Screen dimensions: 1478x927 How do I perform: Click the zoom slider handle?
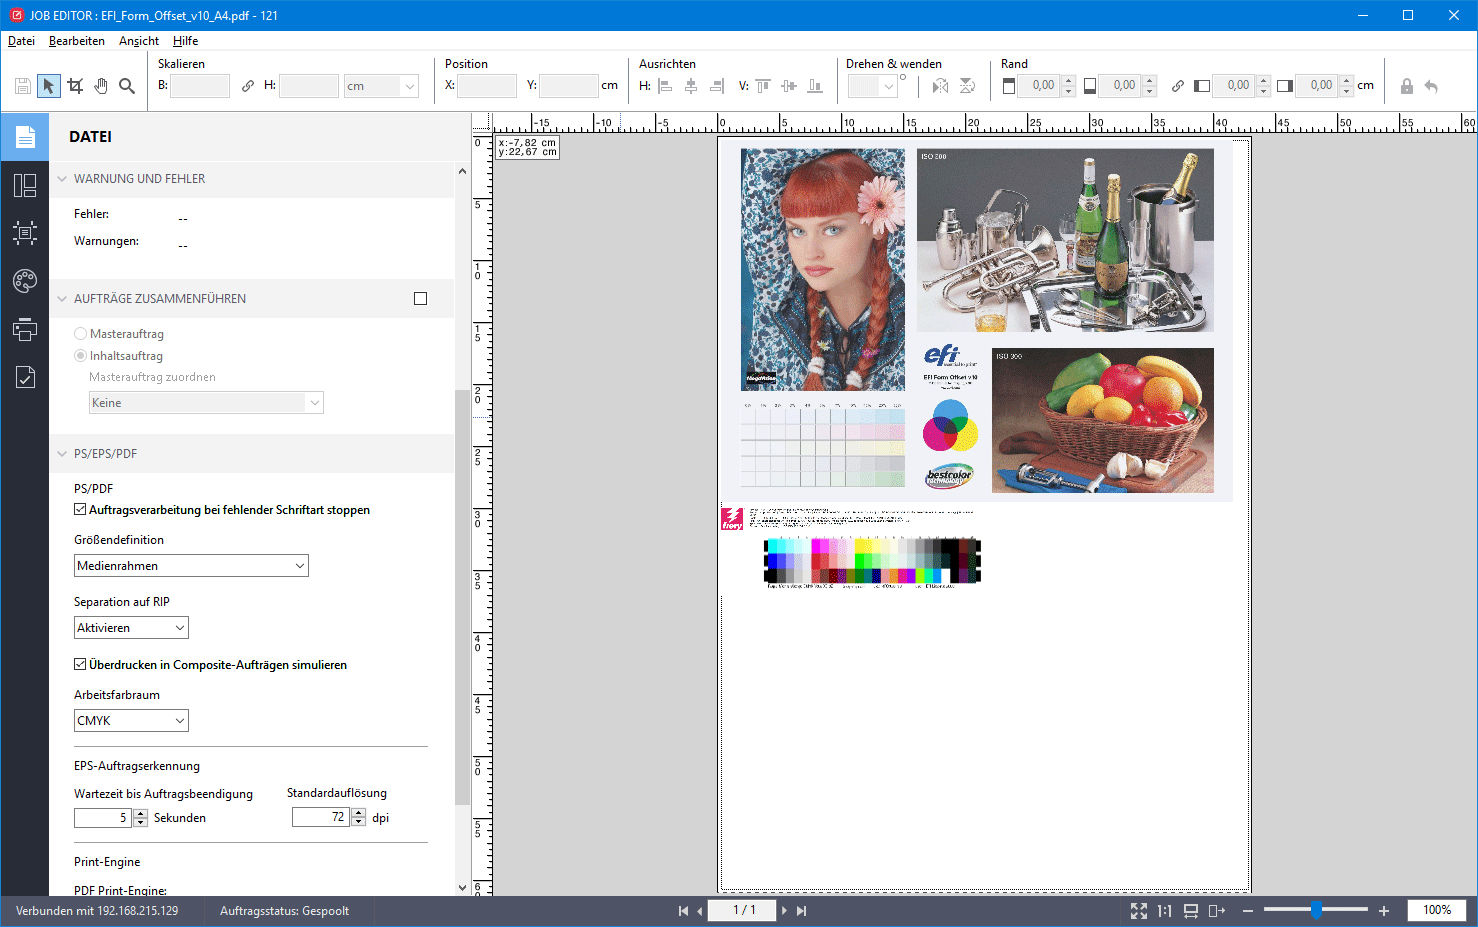1316,910
